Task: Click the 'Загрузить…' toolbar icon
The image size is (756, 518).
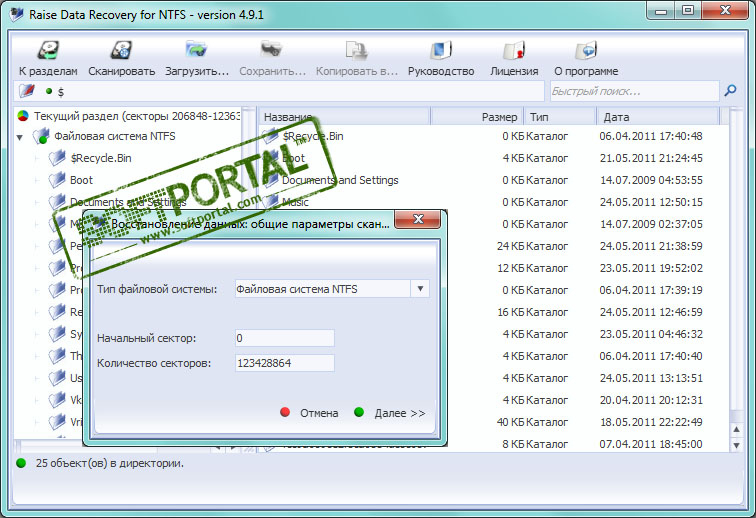Action: pos(196,50)
